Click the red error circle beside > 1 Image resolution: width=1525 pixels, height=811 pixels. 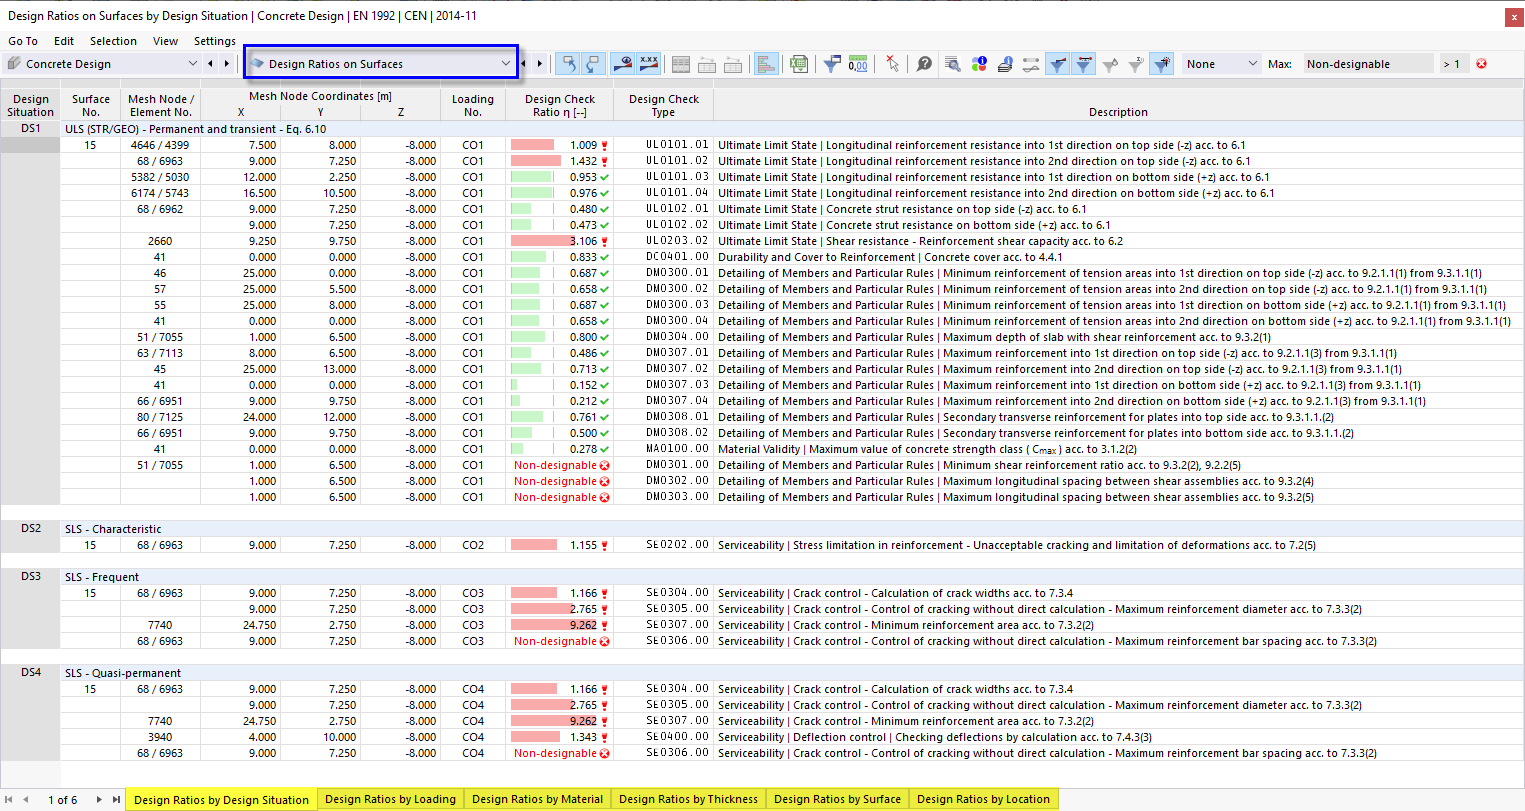(x=1481, y=64)
